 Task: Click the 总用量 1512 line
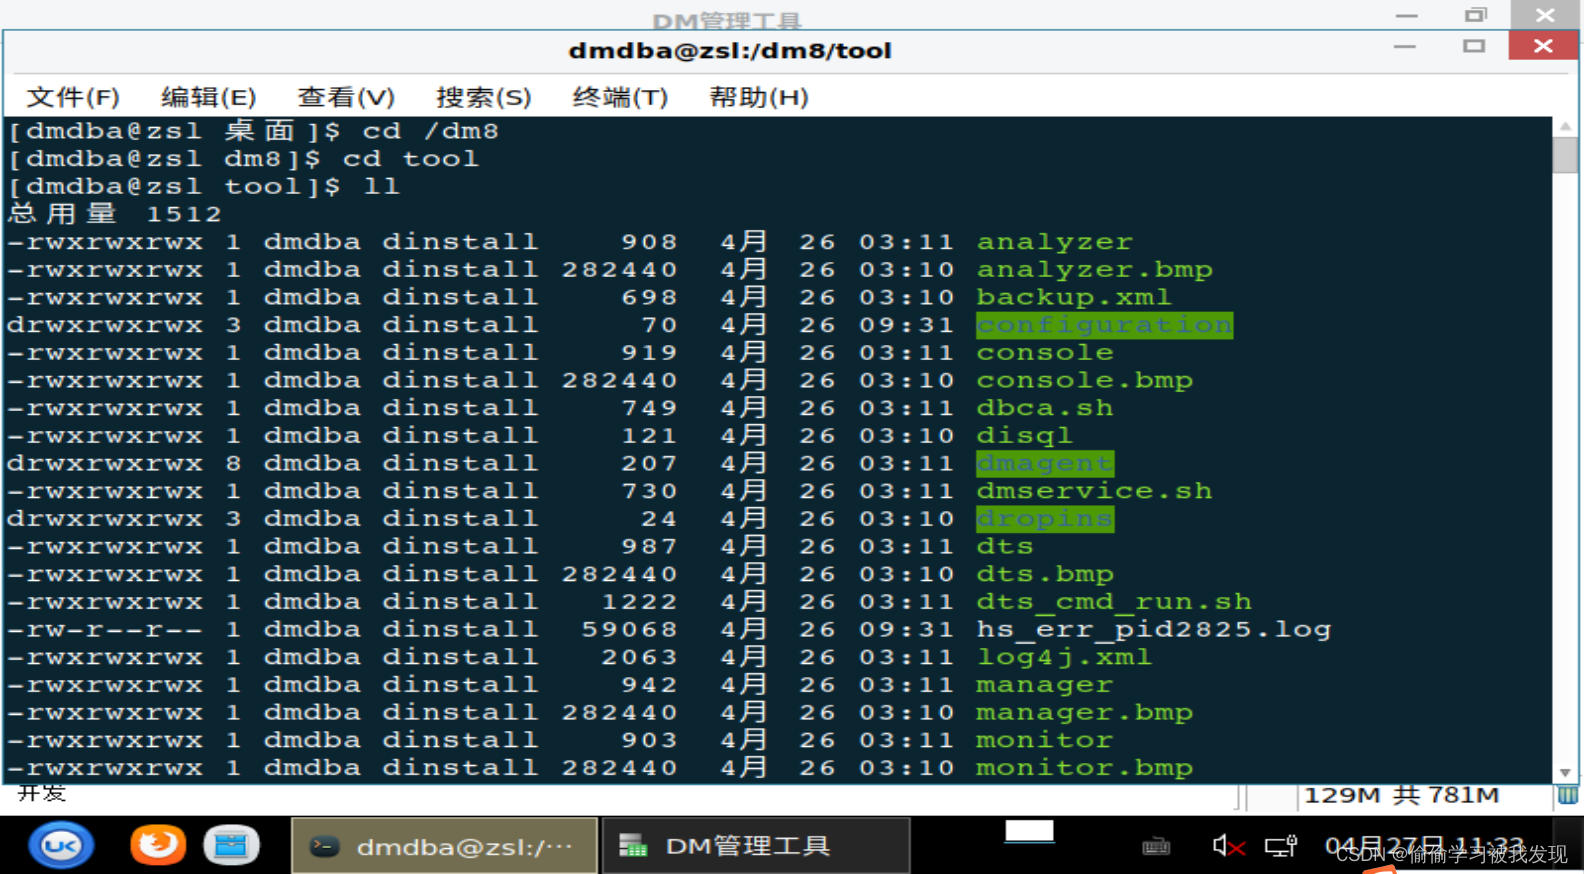[114, 214]
